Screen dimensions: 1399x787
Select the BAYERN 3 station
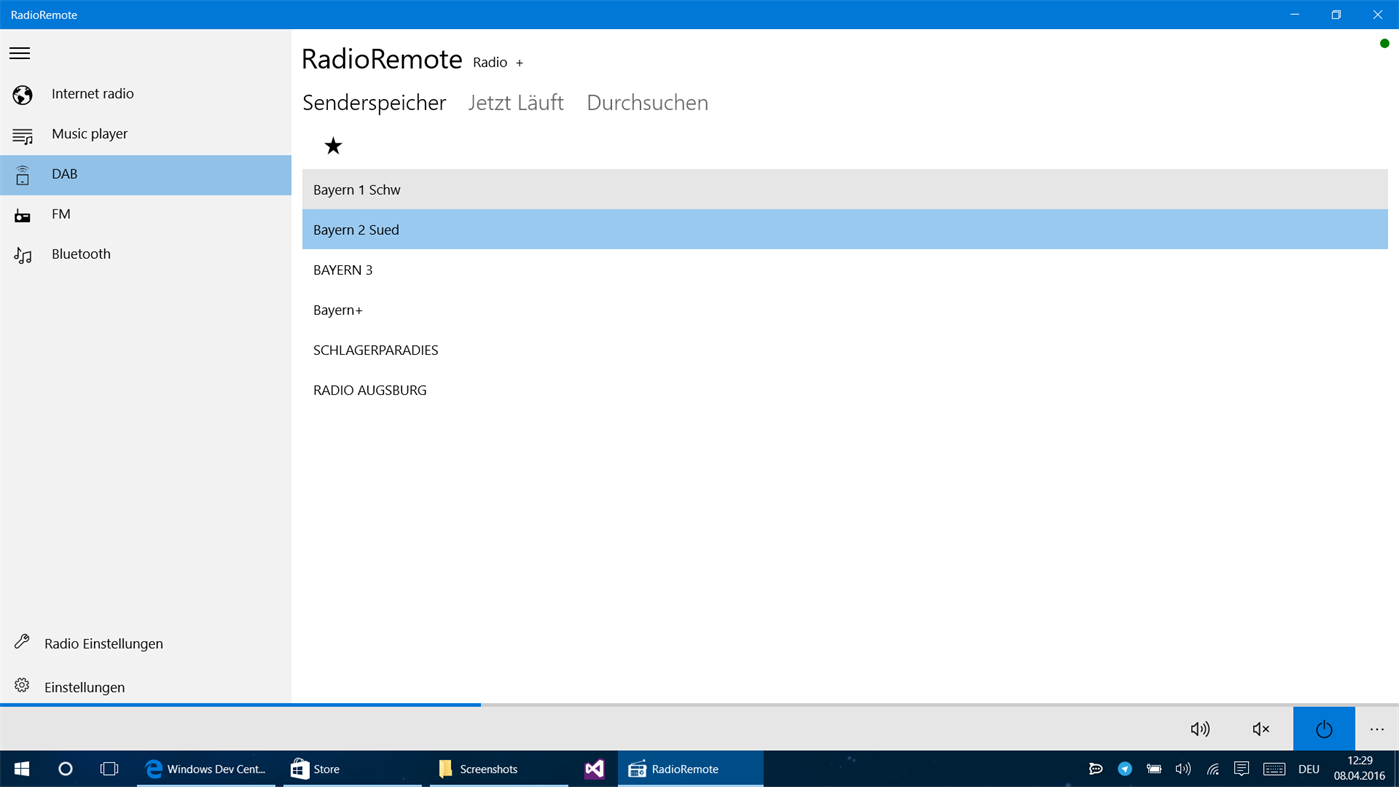click(342, 269)
